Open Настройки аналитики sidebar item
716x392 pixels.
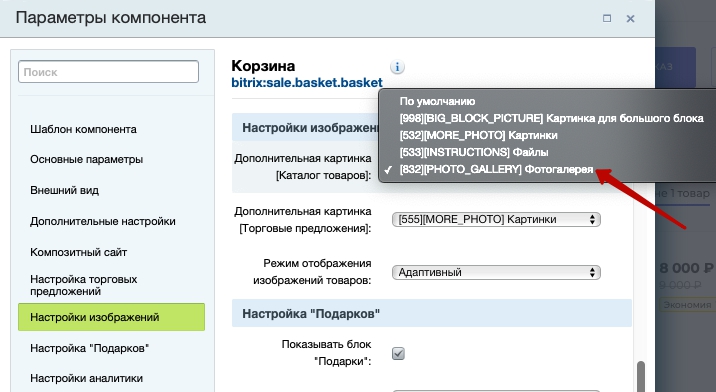point(86,378)
